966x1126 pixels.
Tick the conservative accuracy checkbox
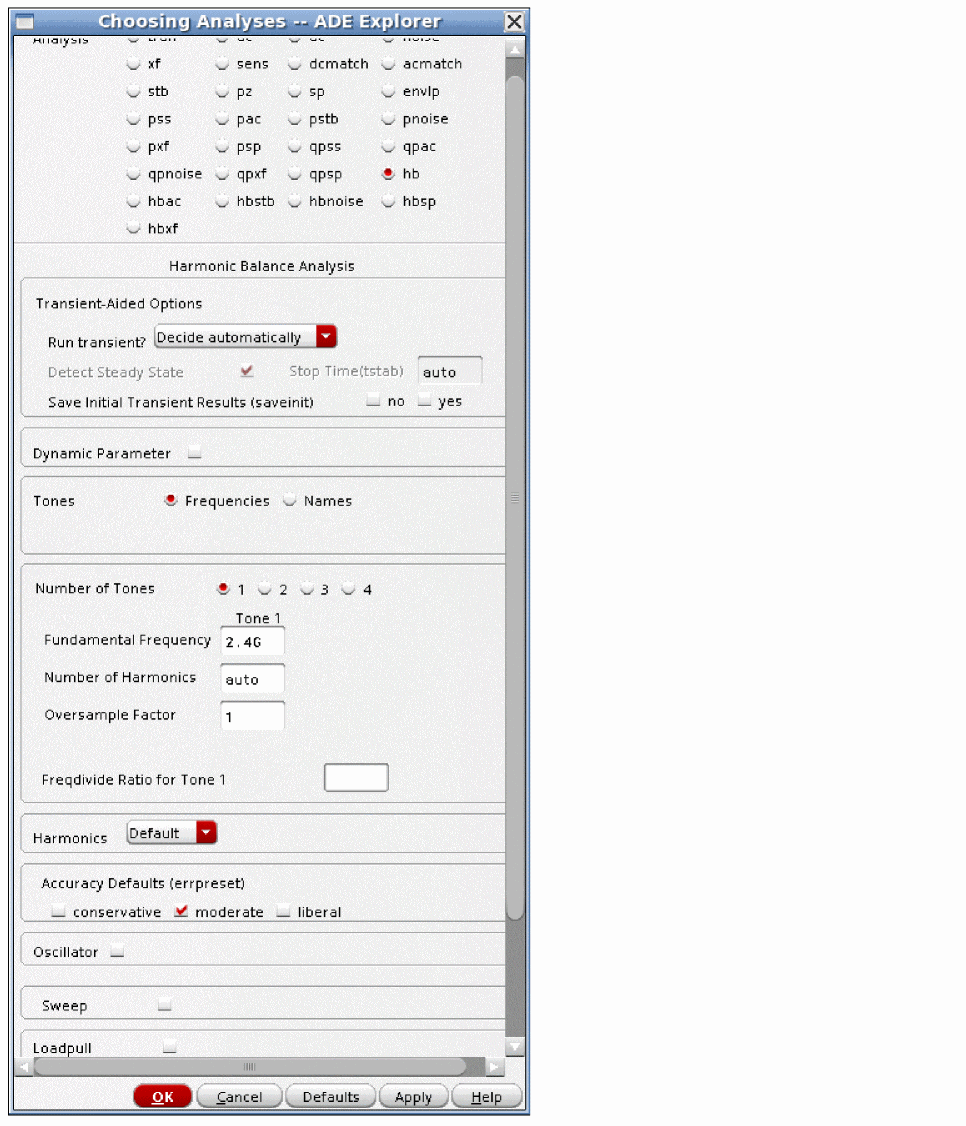click(59, 912)
